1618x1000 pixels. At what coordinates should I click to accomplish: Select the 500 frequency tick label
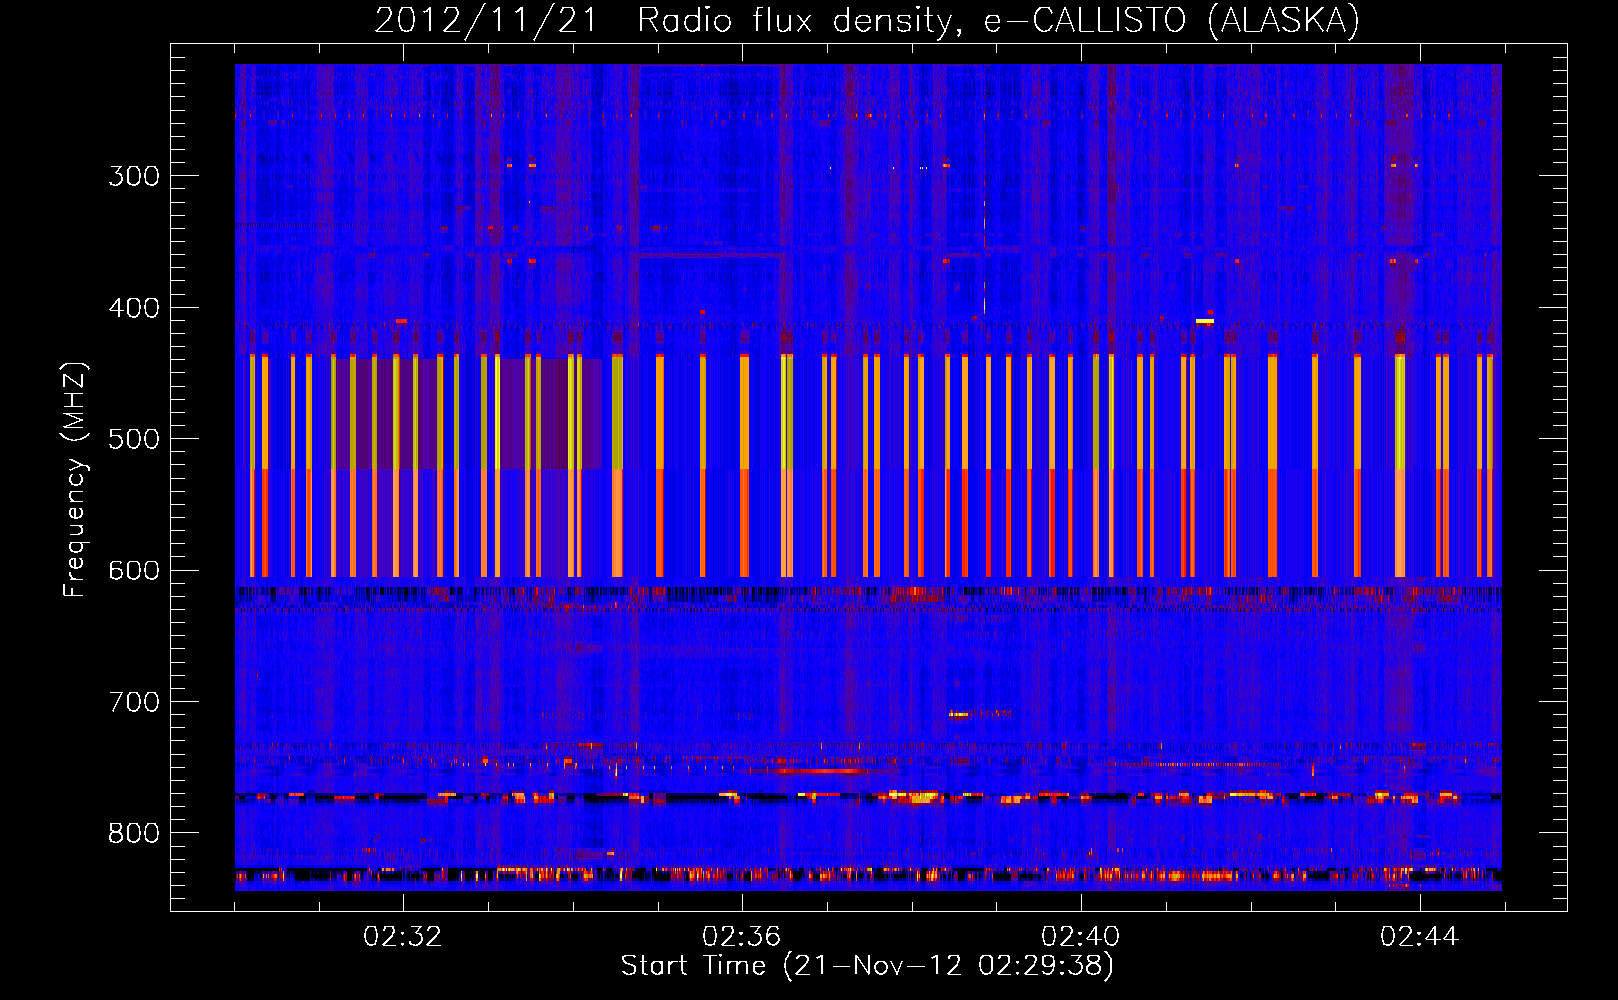pos(134,440)
